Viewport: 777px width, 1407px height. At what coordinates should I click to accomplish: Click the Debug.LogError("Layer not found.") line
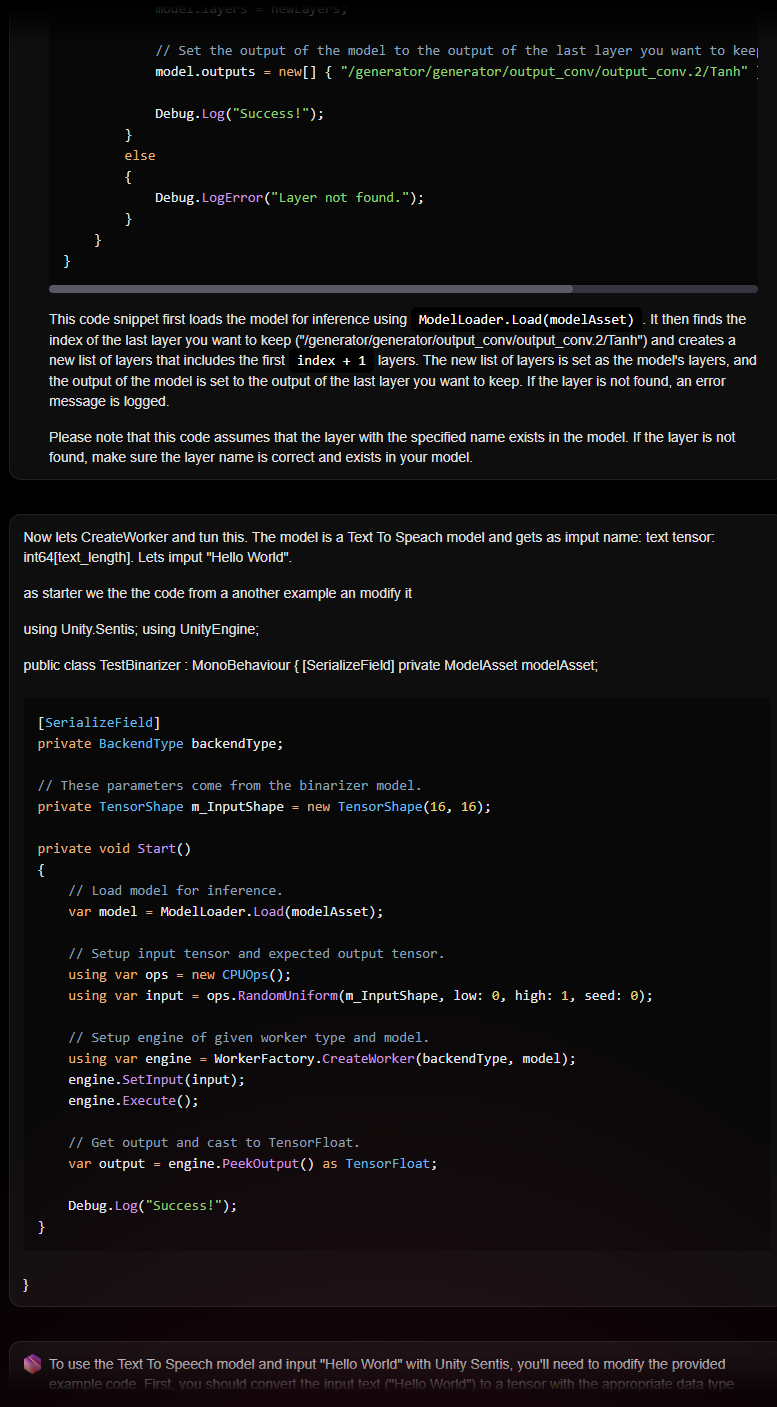click(x=289, y=198)
